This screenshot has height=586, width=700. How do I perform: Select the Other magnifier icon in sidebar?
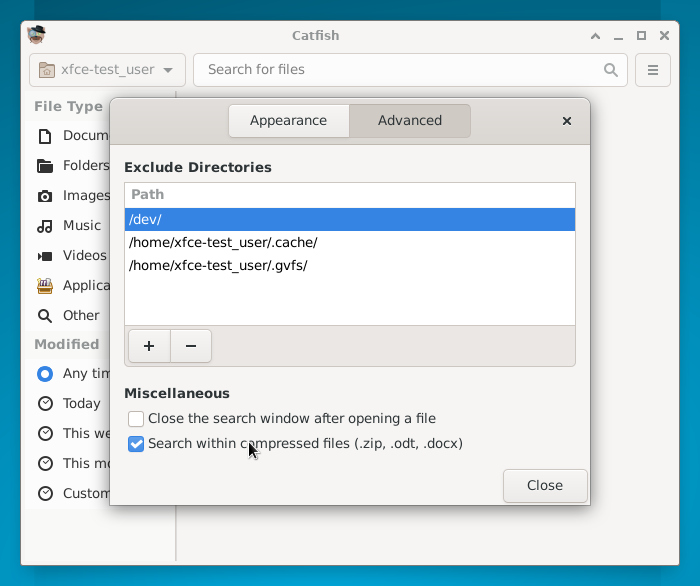click(45, 316)
